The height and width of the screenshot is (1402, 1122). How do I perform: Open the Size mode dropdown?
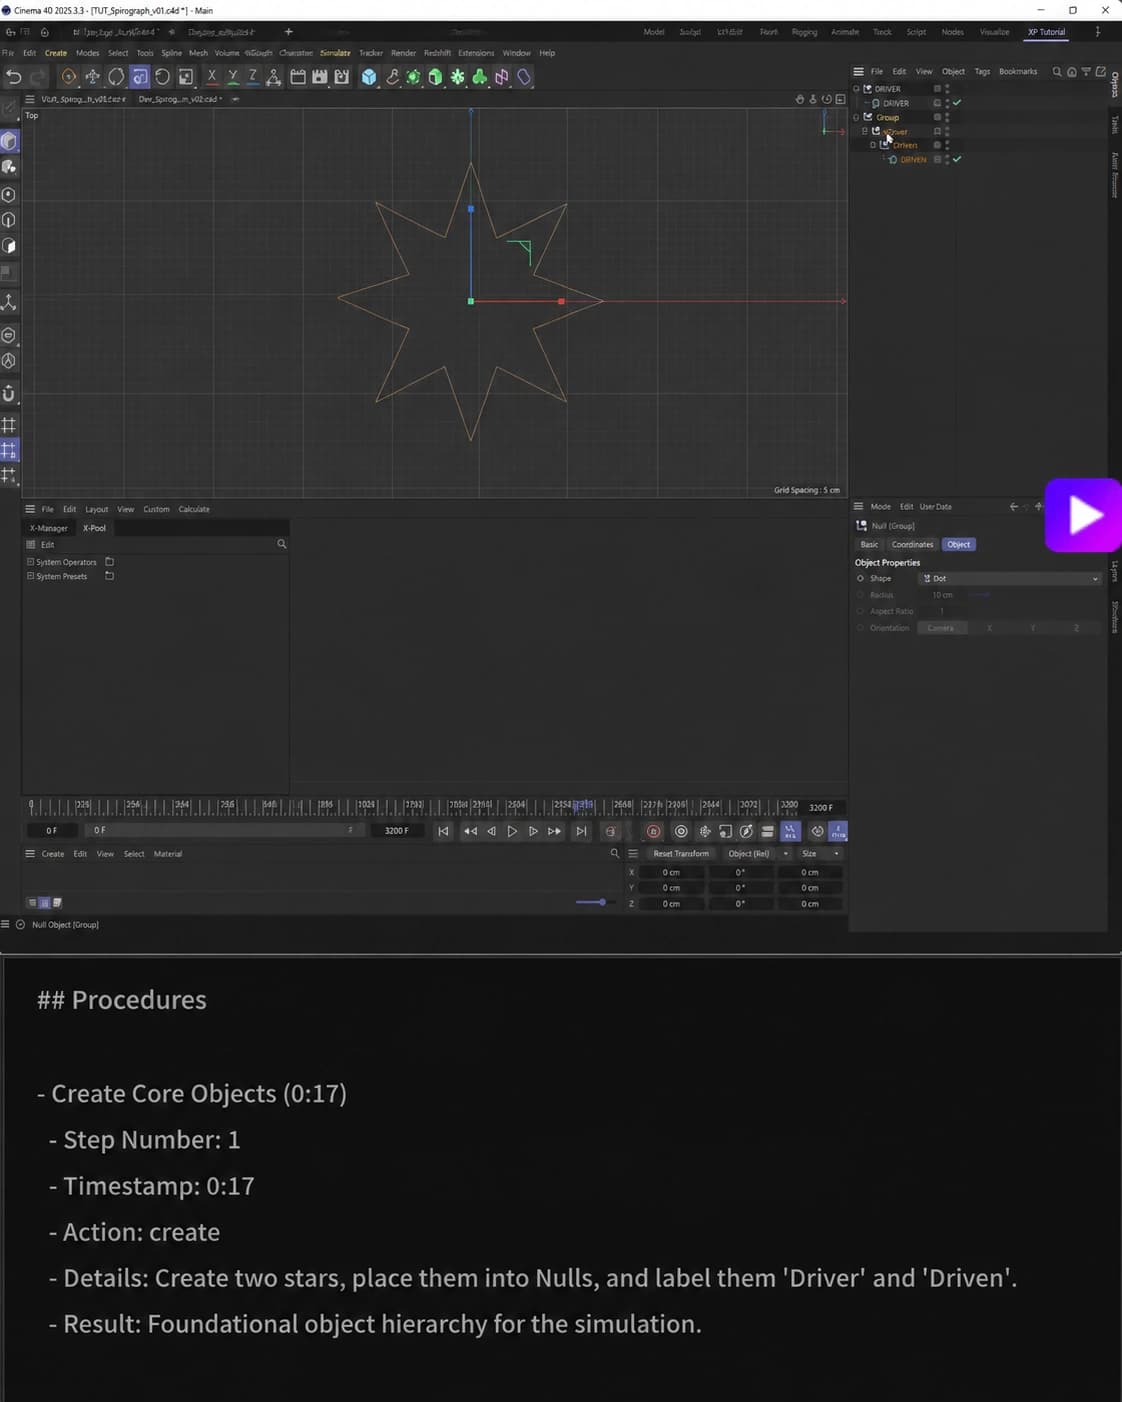click(821, 854)
